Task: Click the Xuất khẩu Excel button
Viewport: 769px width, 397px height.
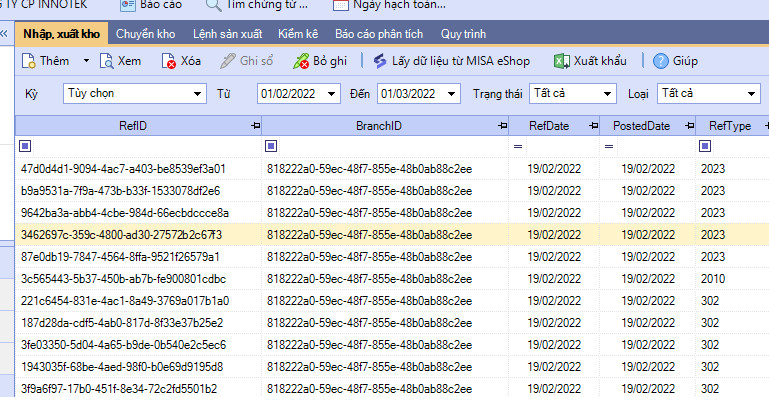Action: tap(590, 61)
